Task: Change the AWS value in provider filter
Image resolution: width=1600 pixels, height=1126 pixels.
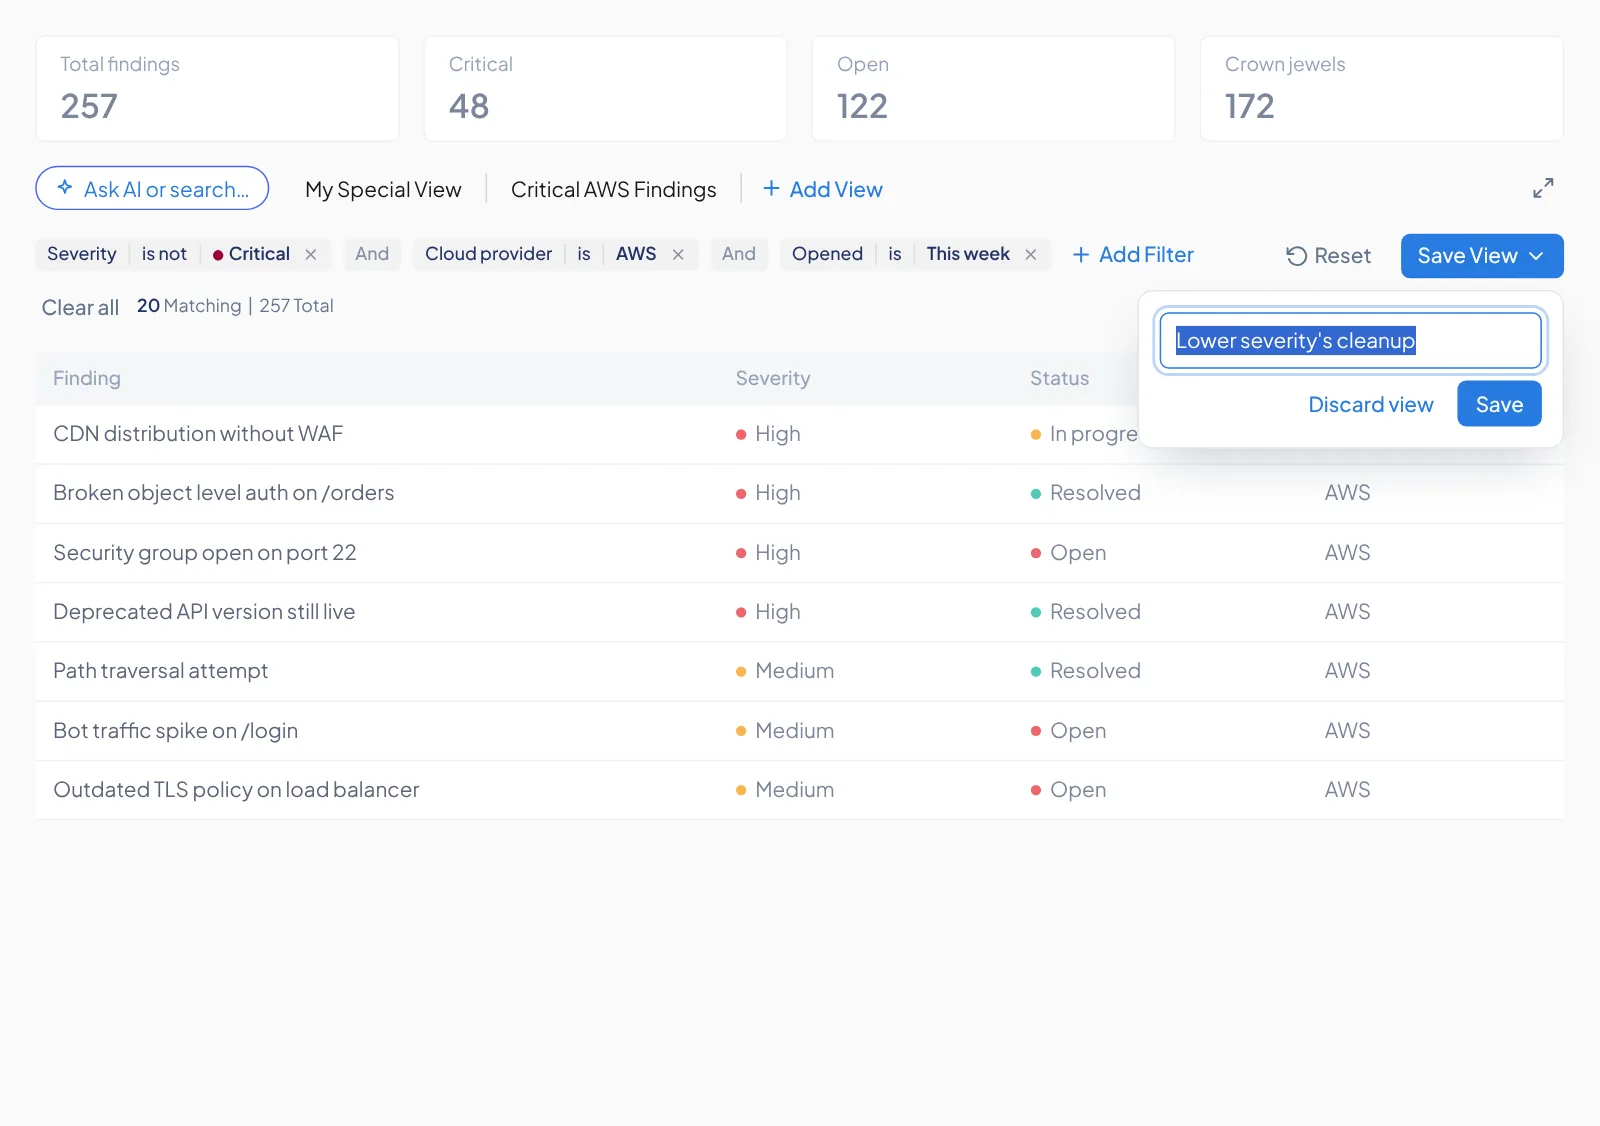Action: (x=636, y=254)
